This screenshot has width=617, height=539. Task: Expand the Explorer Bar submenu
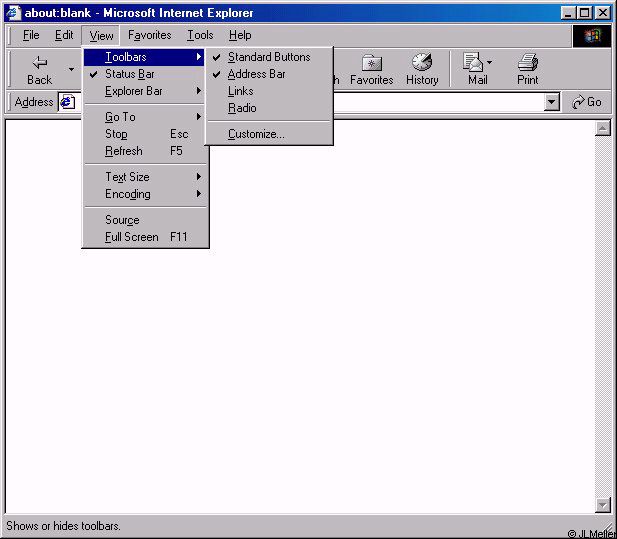point(145,91)
